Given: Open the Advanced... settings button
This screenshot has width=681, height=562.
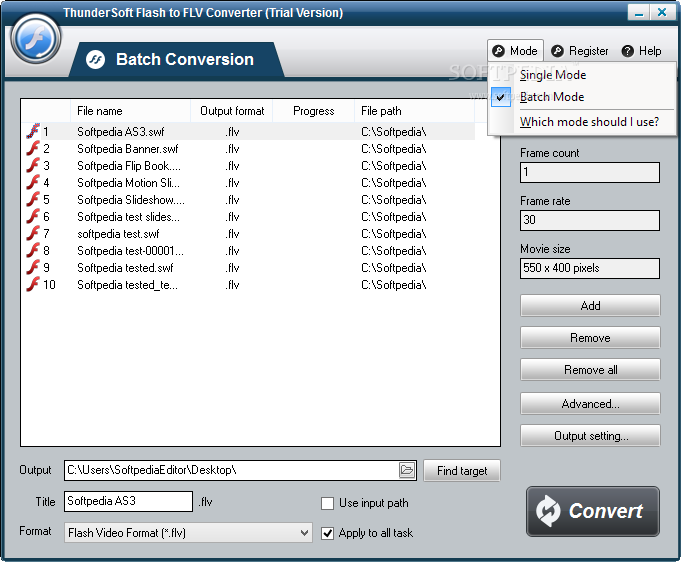Looking at the screenshot, I should tap(590, 404).
